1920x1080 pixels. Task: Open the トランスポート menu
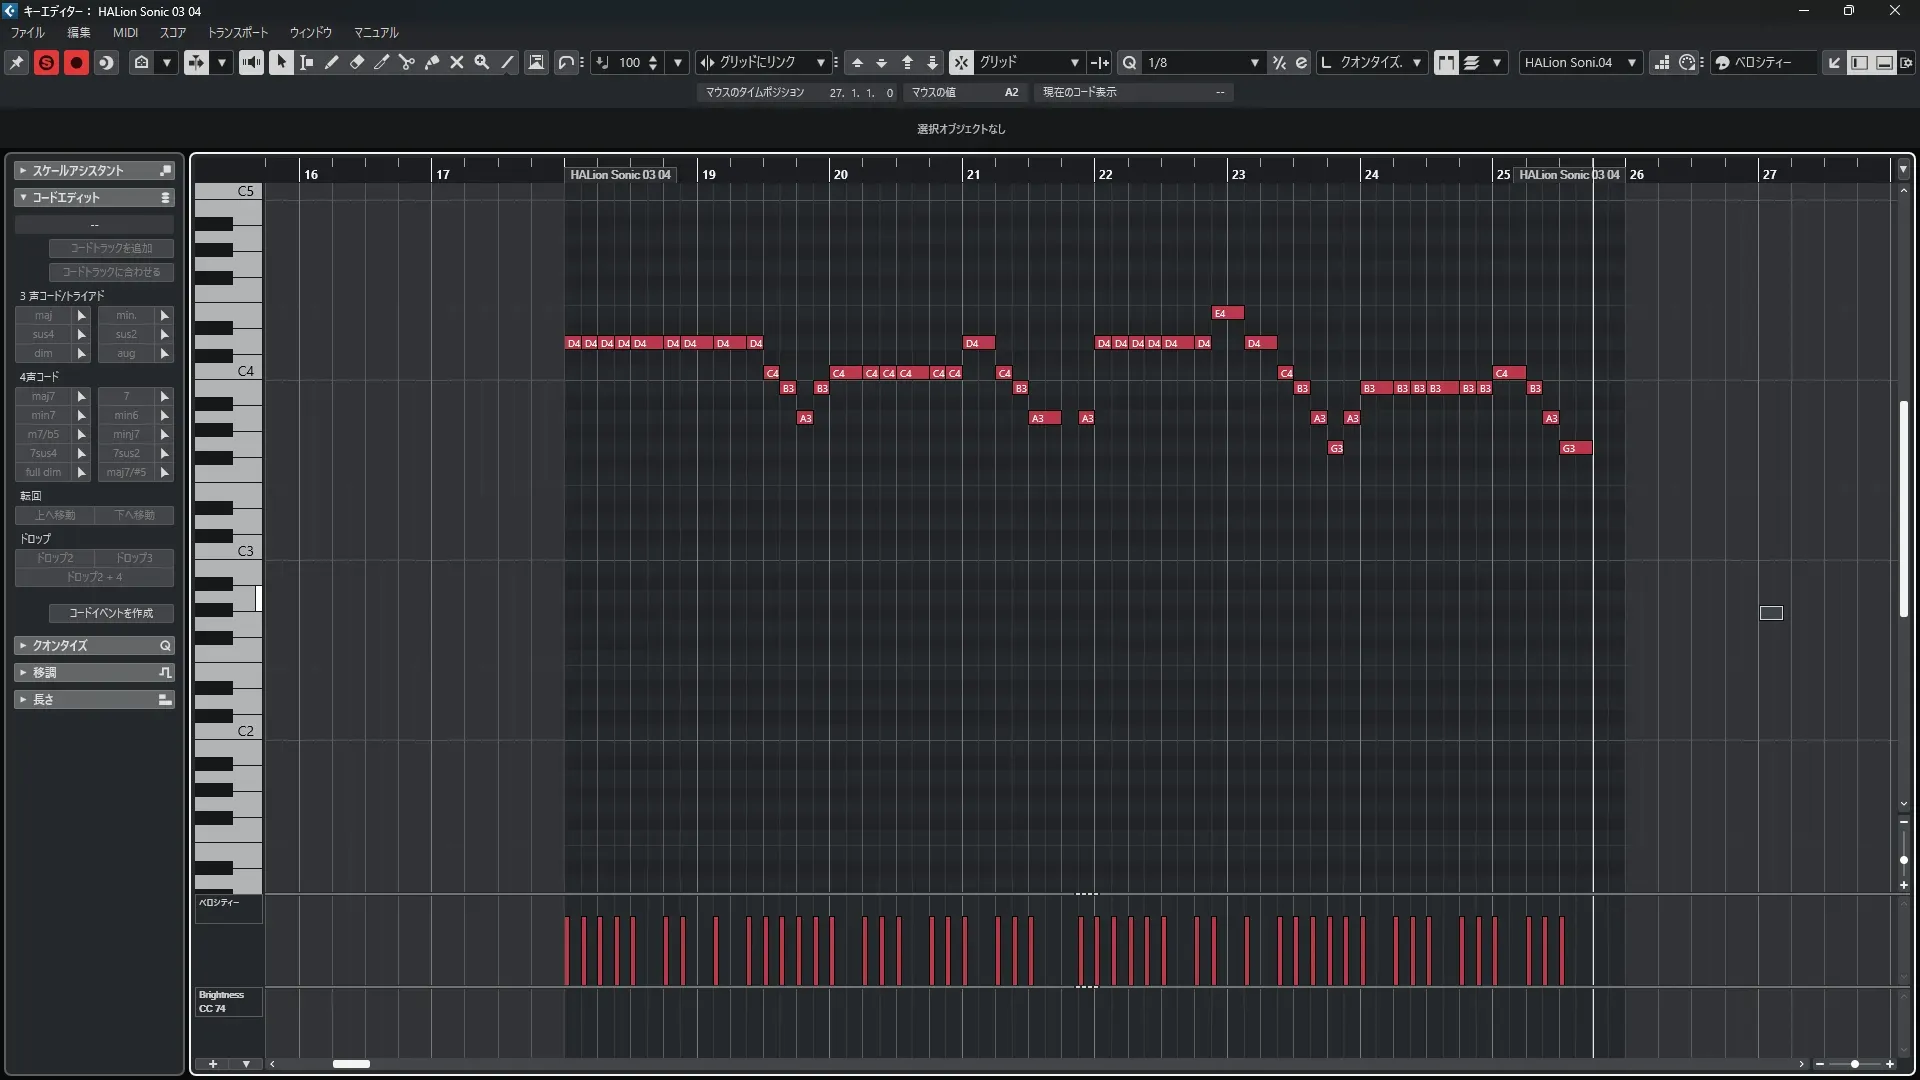tap(238, 32)
